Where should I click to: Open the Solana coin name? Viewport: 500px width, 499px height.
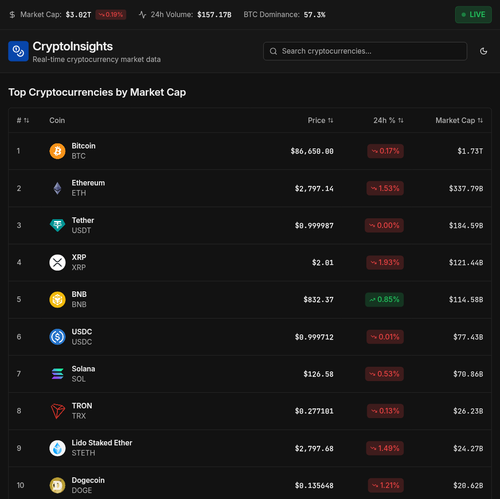point(83,369)
